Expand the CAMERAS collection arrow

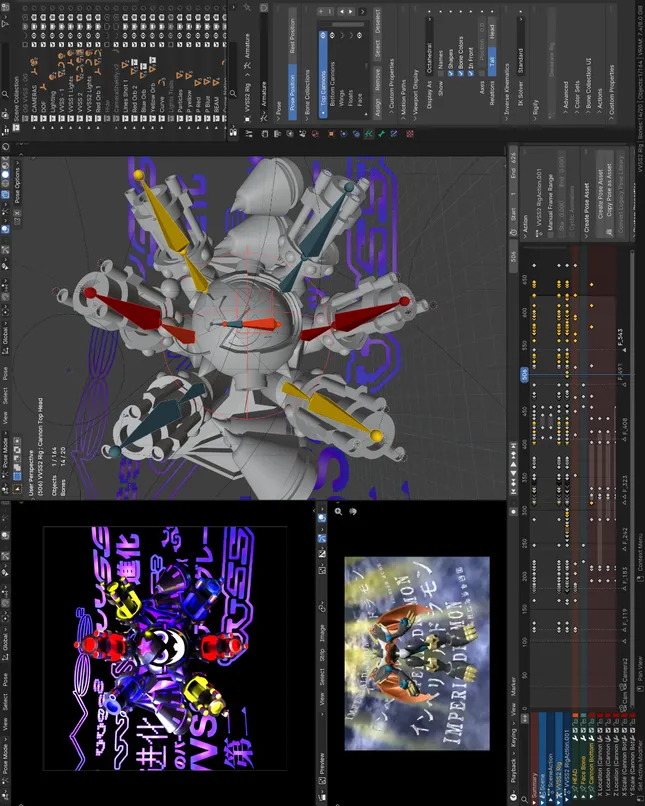pos(34,128)
